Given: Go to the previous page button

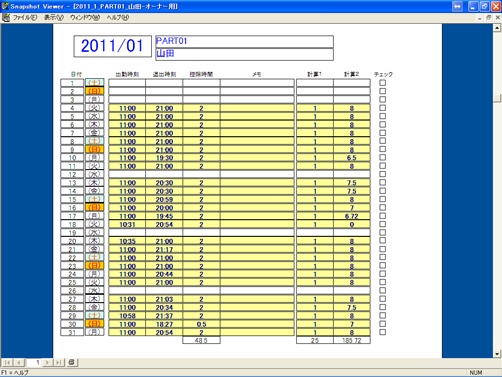Looking at the screenshot, I should (x=19, y=362).
